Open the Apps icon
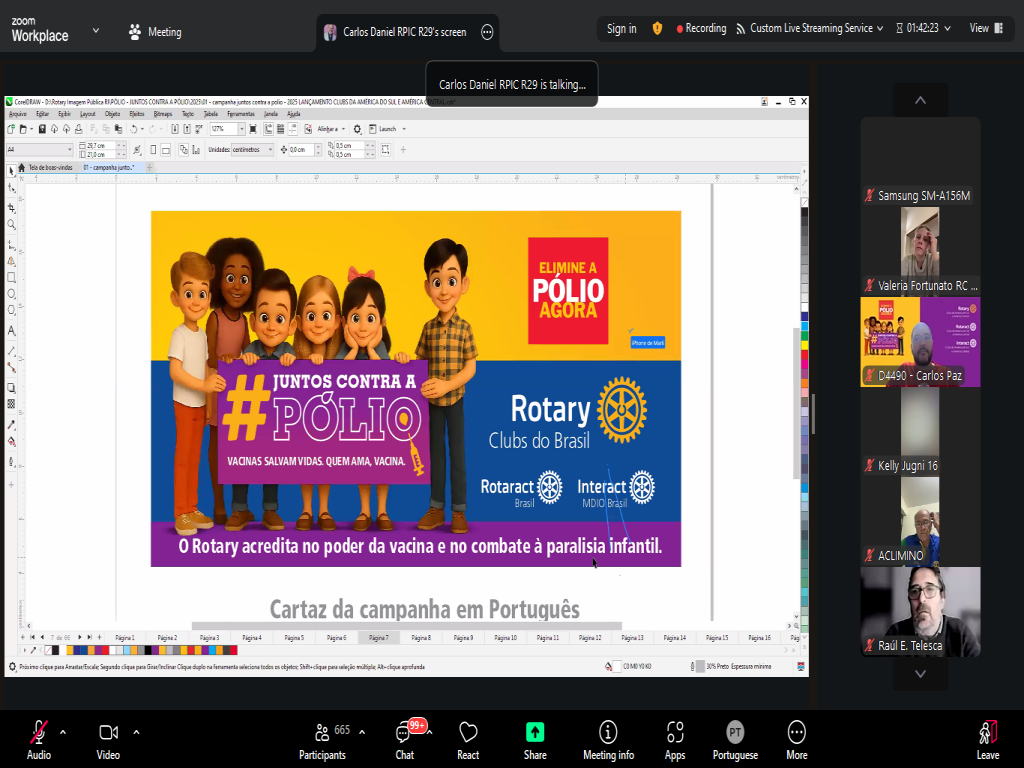 pos(675,738)
